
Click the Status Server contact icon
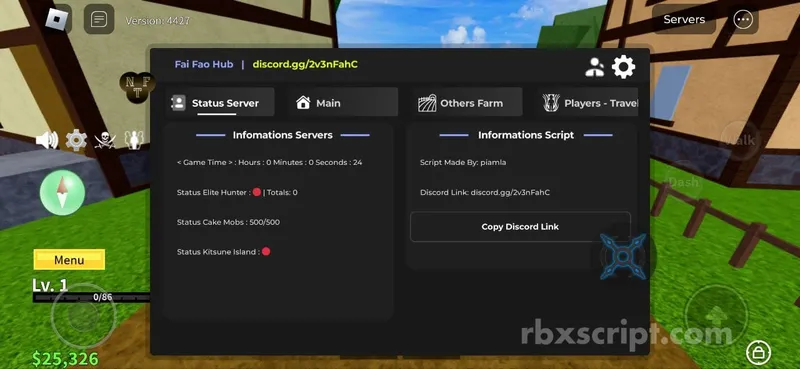[179, 103]
